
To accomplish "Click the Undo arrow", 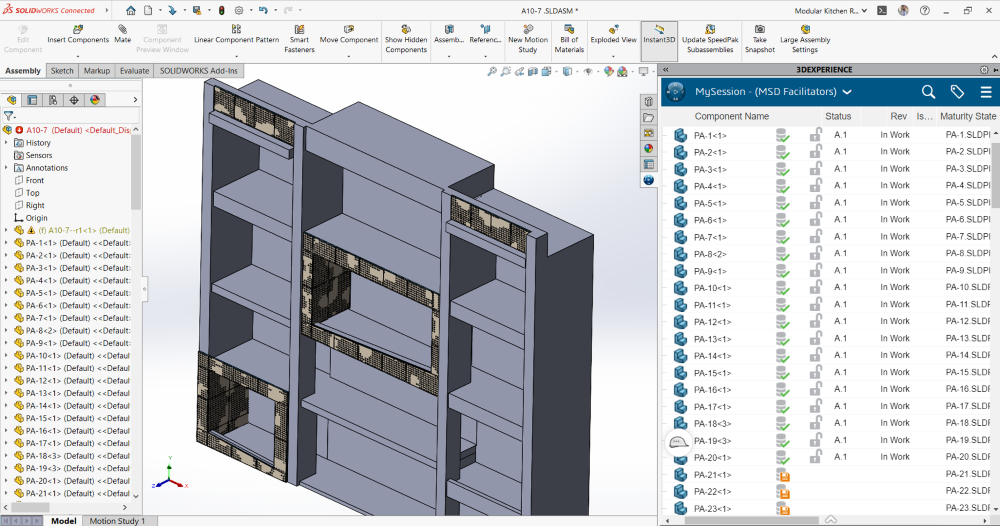I will click(x=263, y=10).
